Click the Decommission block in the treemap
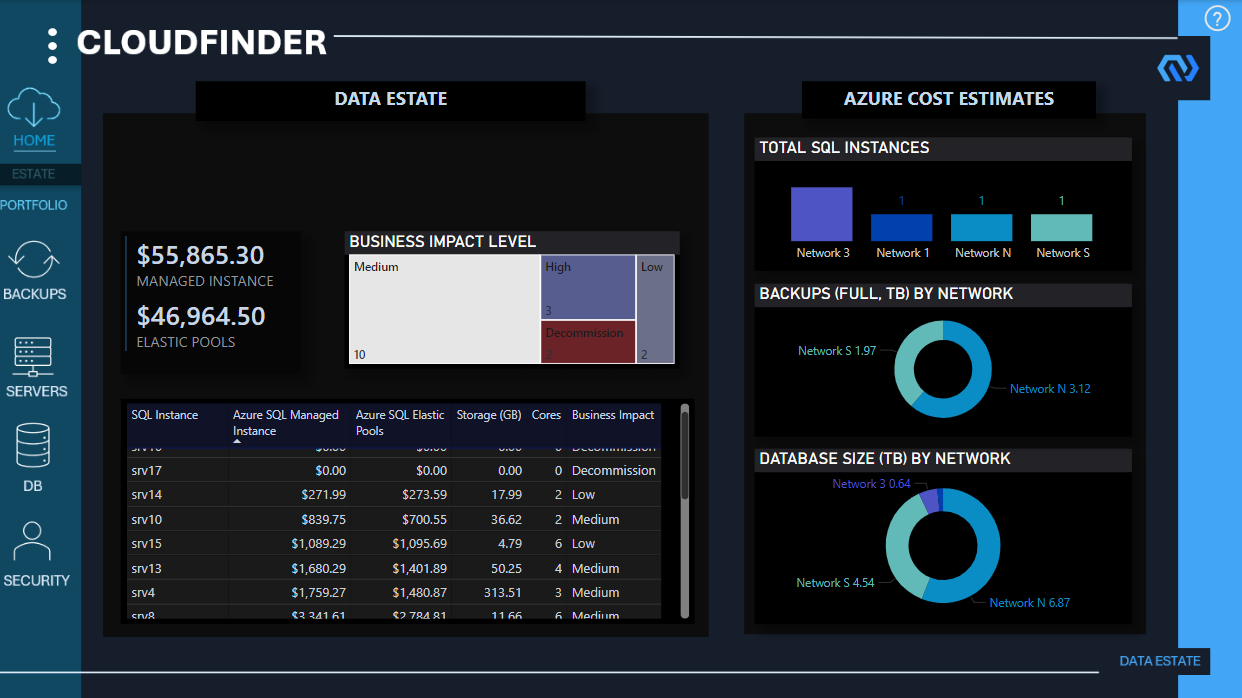Viewport: 1242px width, 698px height. [589, 342]
